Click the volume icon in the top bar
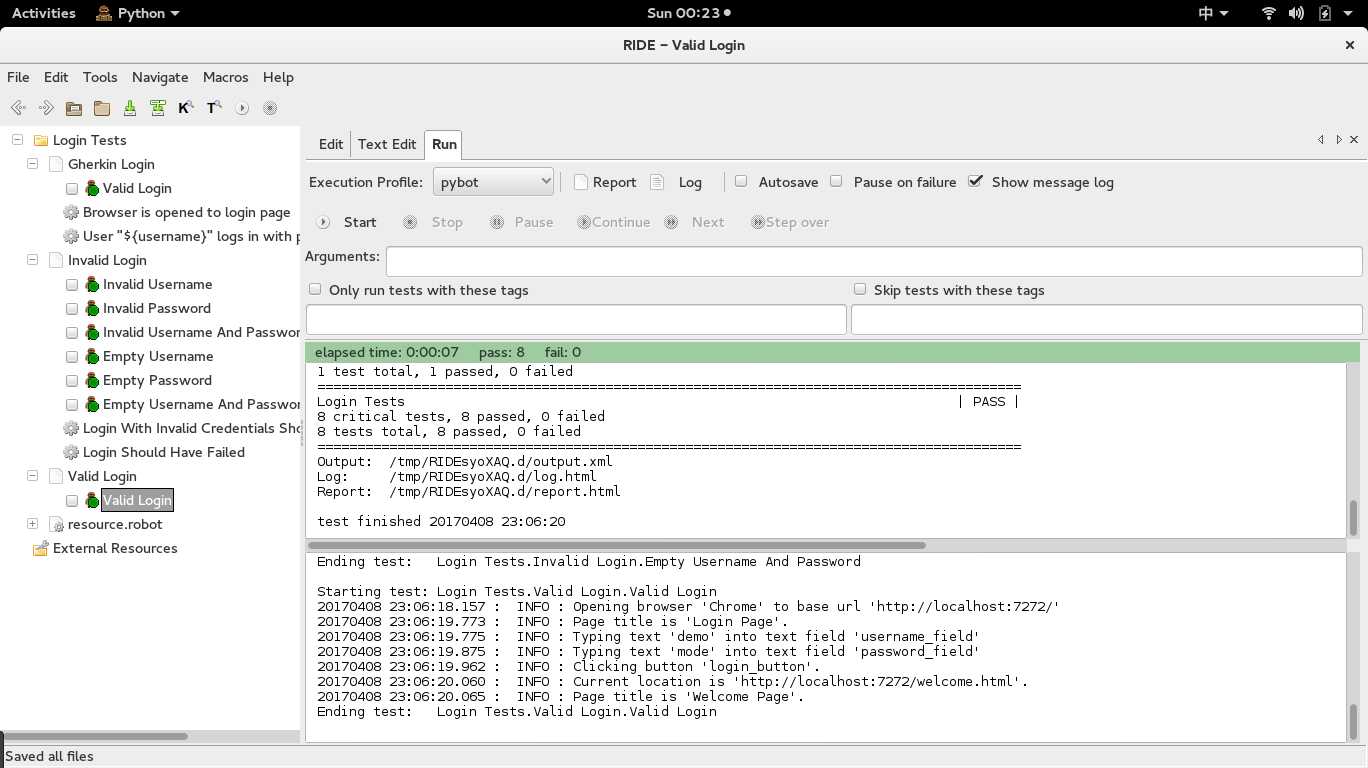The width and height of the screenshot is (1368, 768). click(1296, 13)
